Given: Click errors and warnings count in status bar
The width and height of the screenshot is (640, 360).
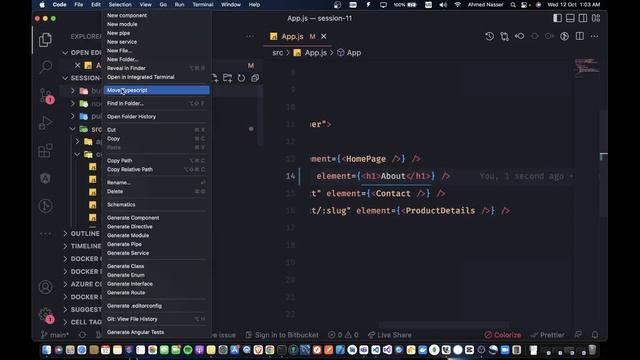Looking at the screenshot, I should point(343,335).
